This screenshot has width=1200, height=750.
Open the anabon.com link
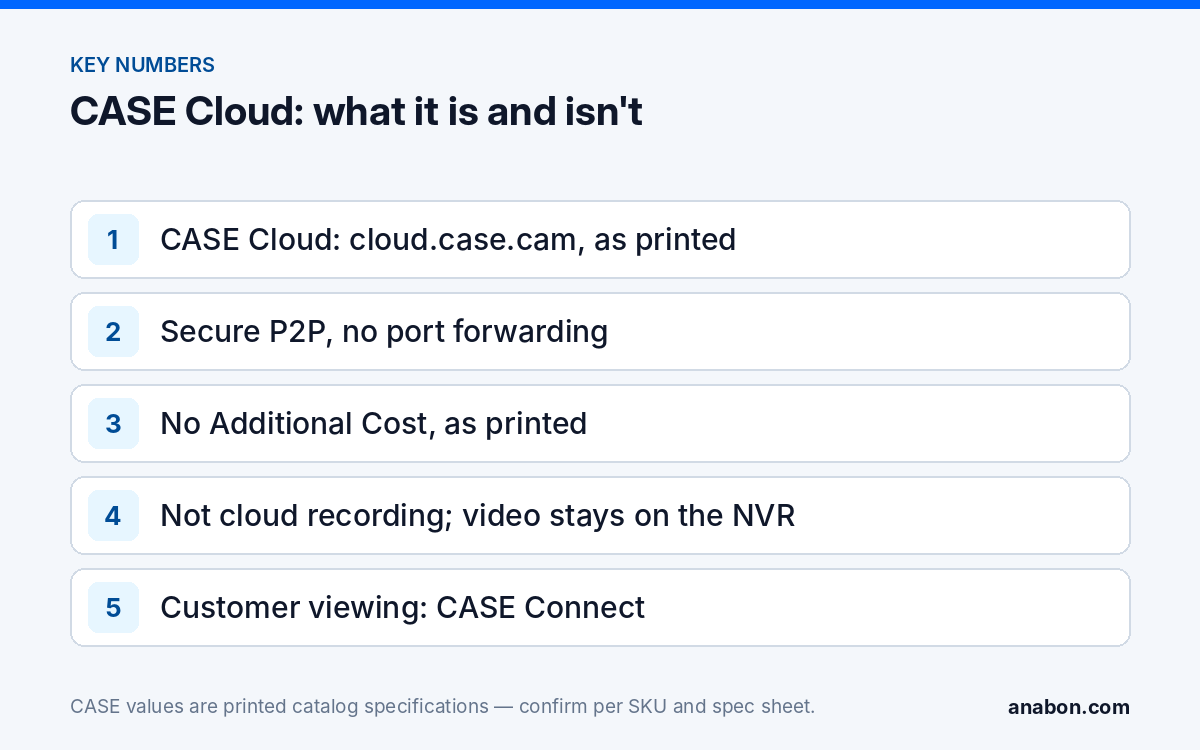[x=1069, y=707]
